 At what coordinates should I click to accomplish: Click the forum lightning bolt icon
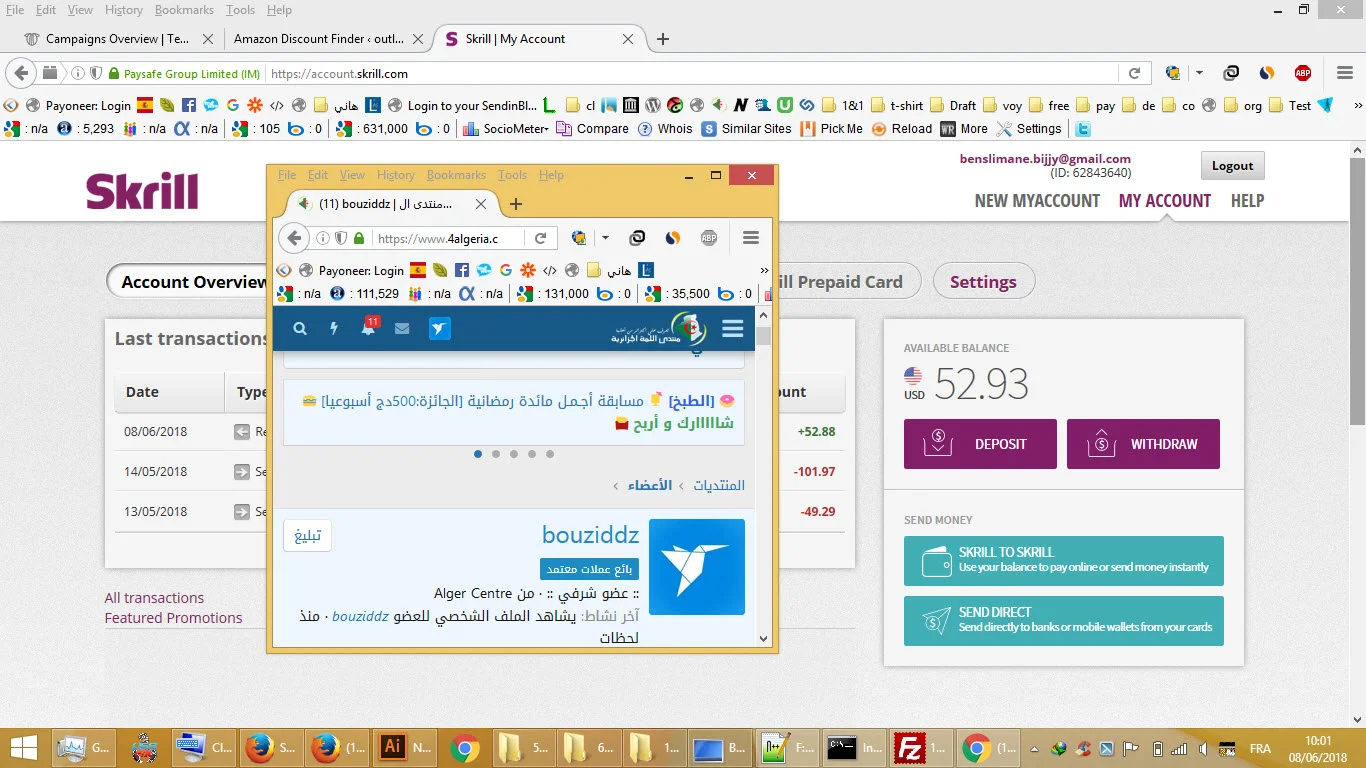pos(334,328)
